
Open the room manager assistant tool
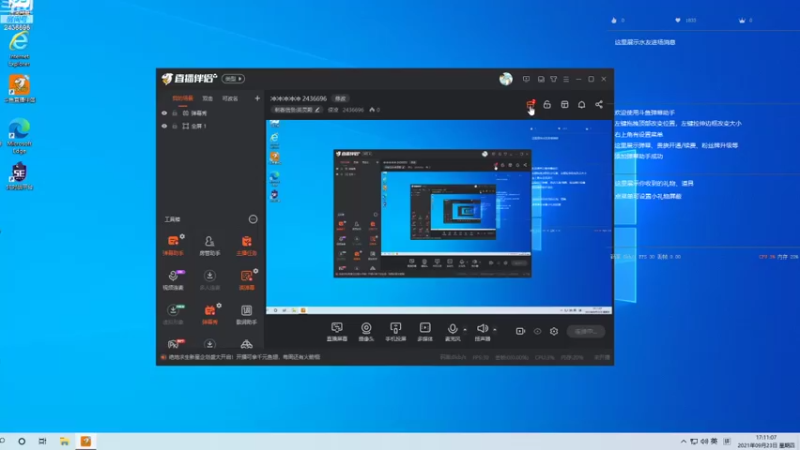[209, 245]
